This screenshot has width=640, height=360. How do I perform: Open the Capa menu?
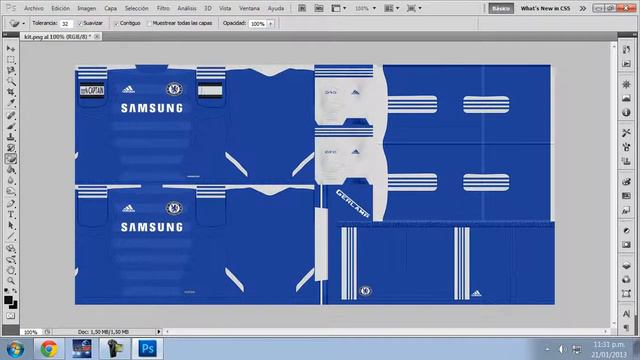[110, 8]
